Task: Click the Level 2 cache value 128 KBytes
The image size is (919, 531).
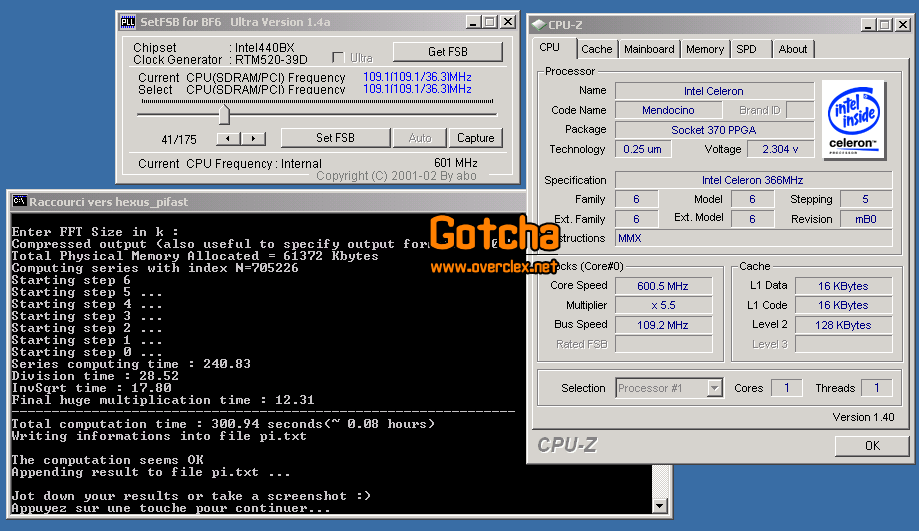Action: pyautogui.click(x=843, y=325)
